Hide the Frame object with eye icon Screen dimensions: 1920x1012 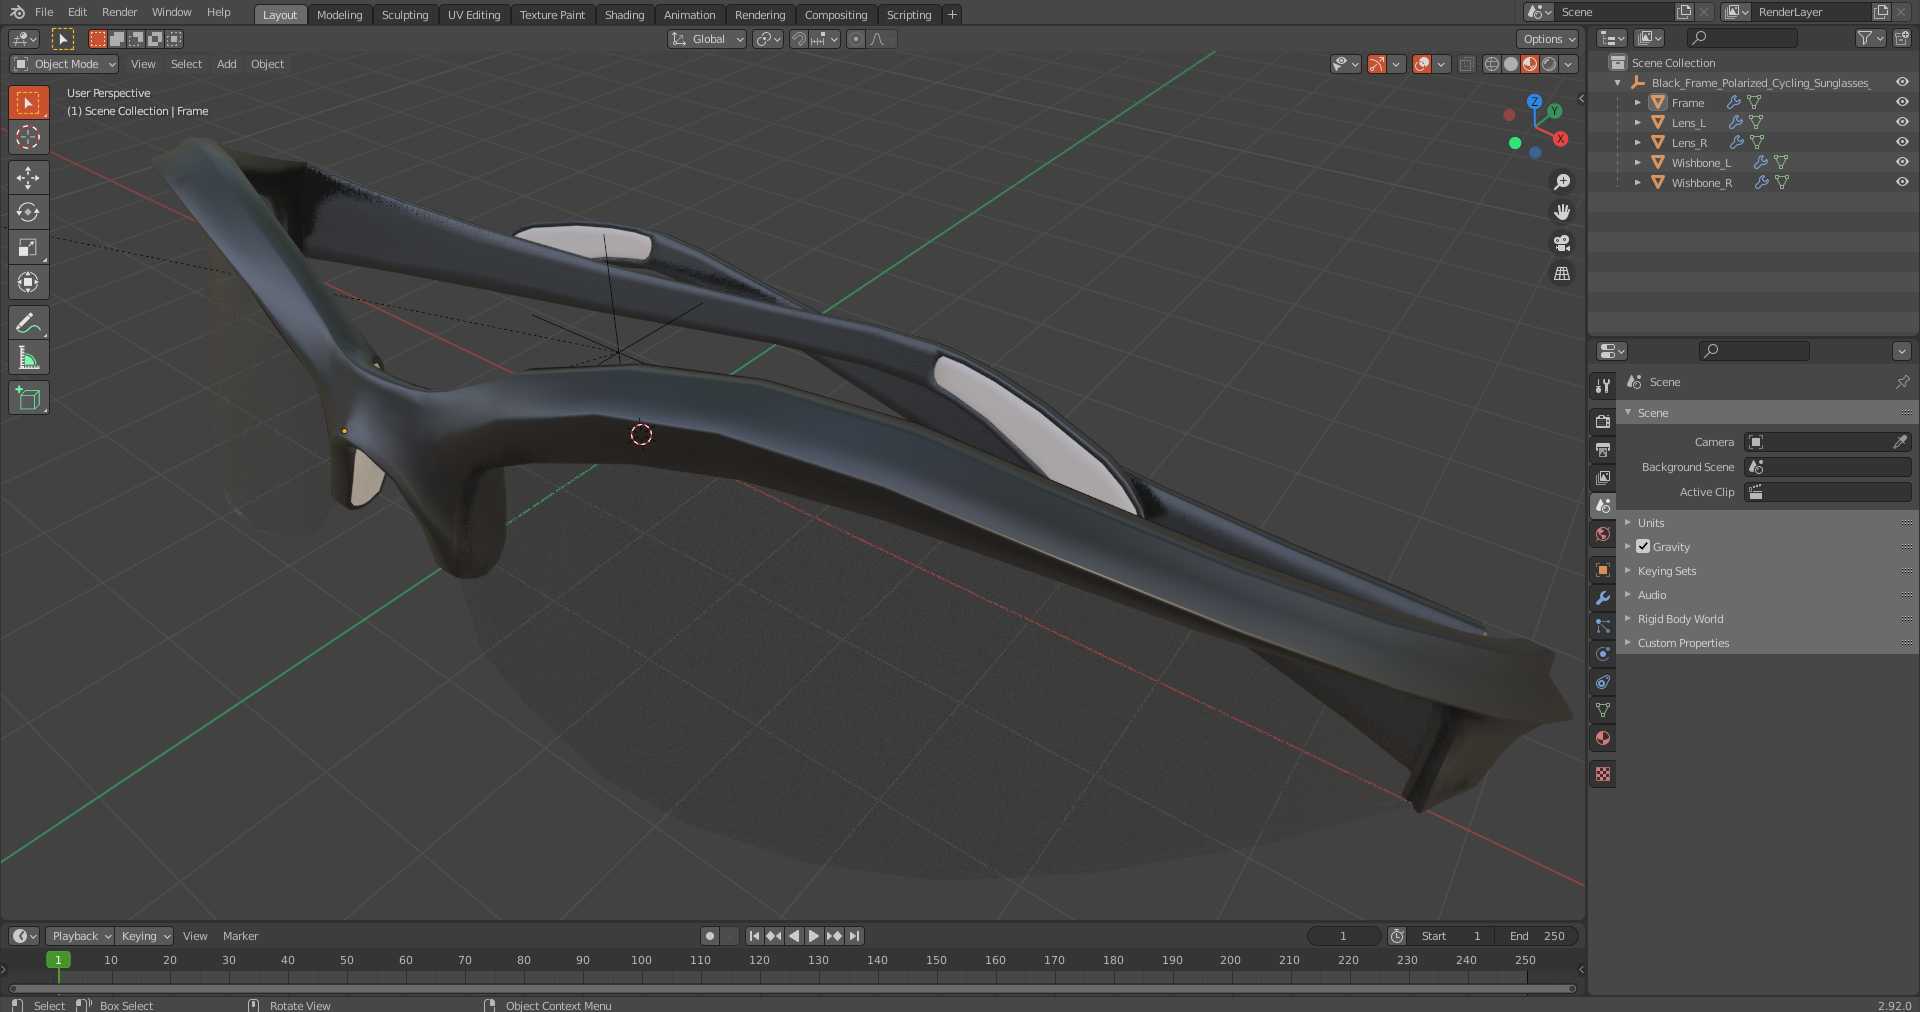[x=1902, y=102]
